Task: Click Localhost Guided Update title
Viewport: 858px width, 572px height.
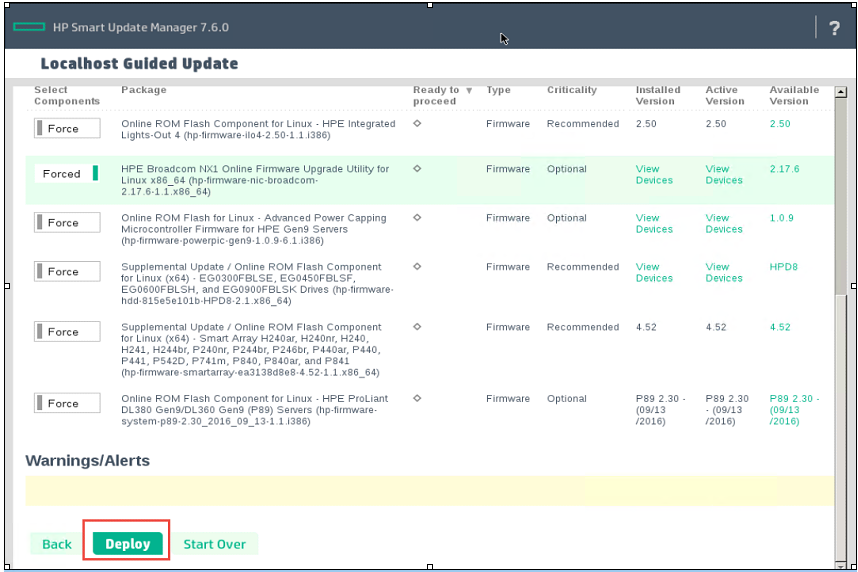Action: (140, 63)
